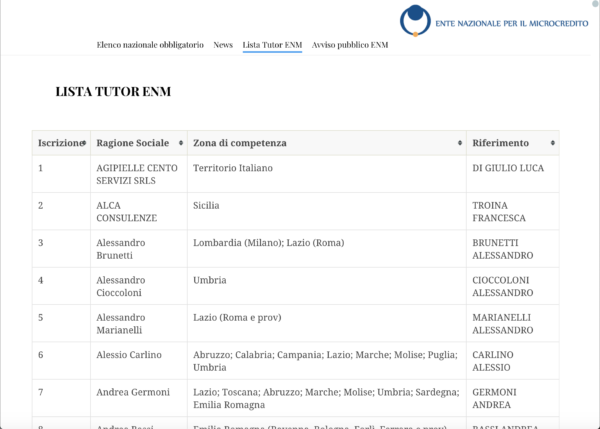Screen dimensions: 600x429
Task: Select Lista Tutor ENM menu item
Action: click(272, 45)
